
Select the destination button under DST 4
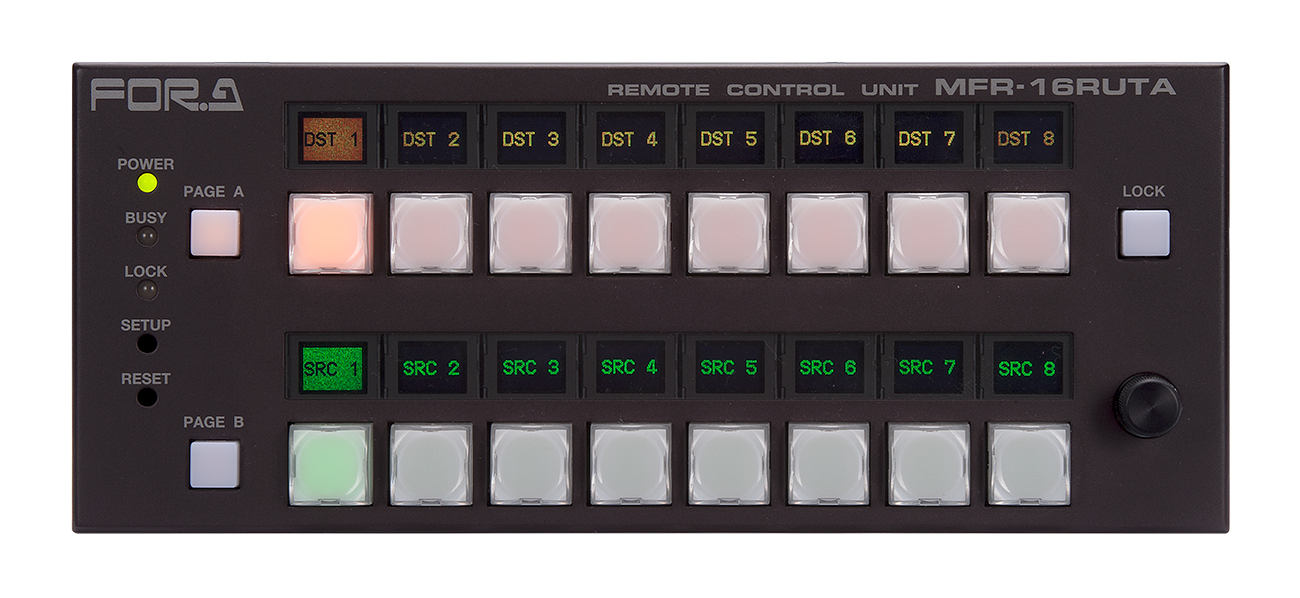[x=628, y=233]
